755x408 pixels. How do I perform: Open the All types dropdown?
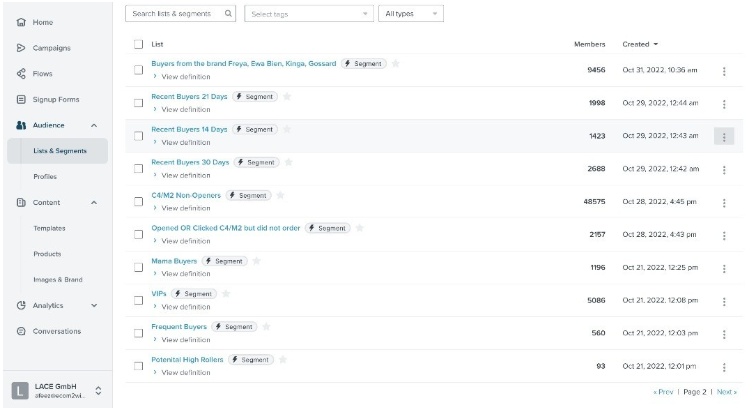[411, 14]
